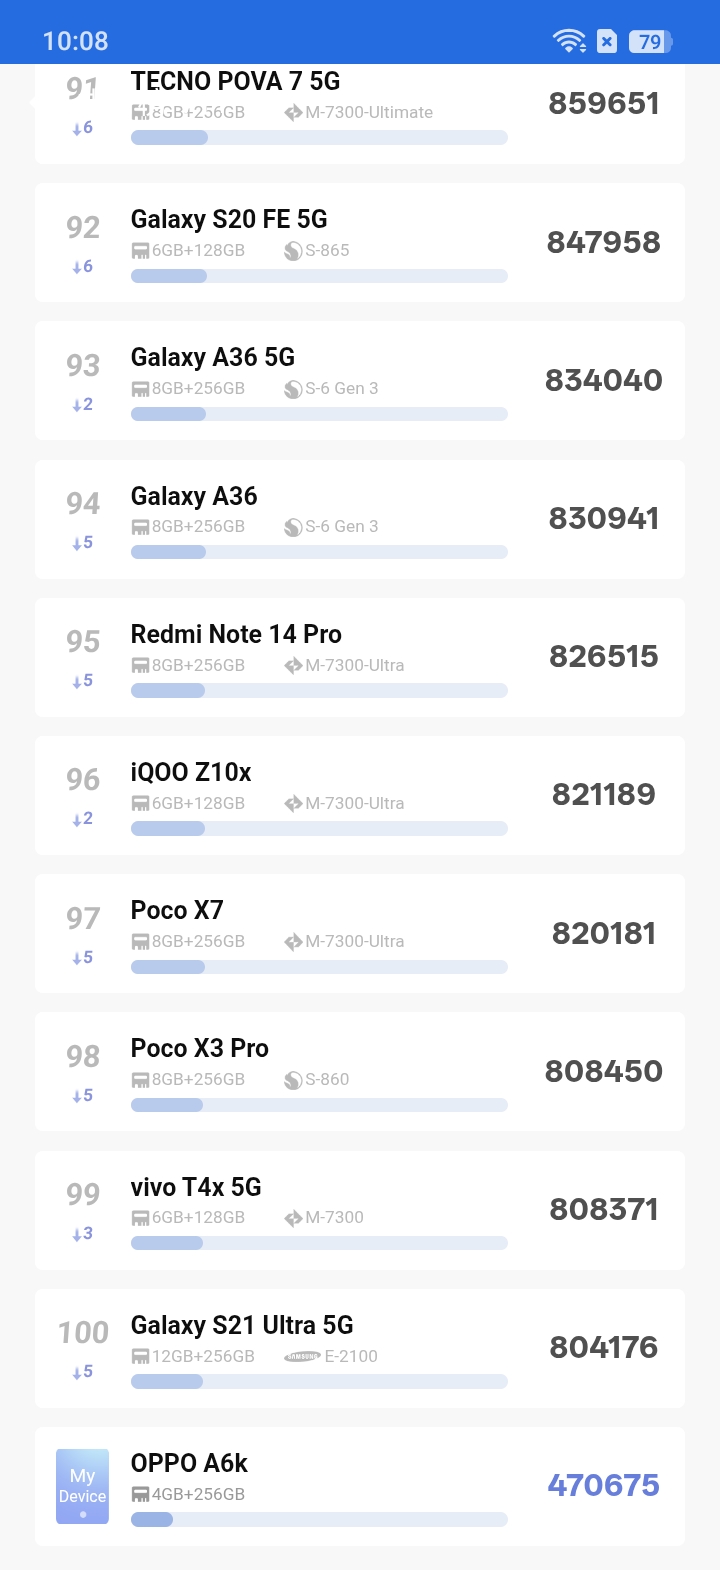Tap the 470675 score for OPPO A6k
This screenshot has width=720, height=1570.
point(603,1486)
